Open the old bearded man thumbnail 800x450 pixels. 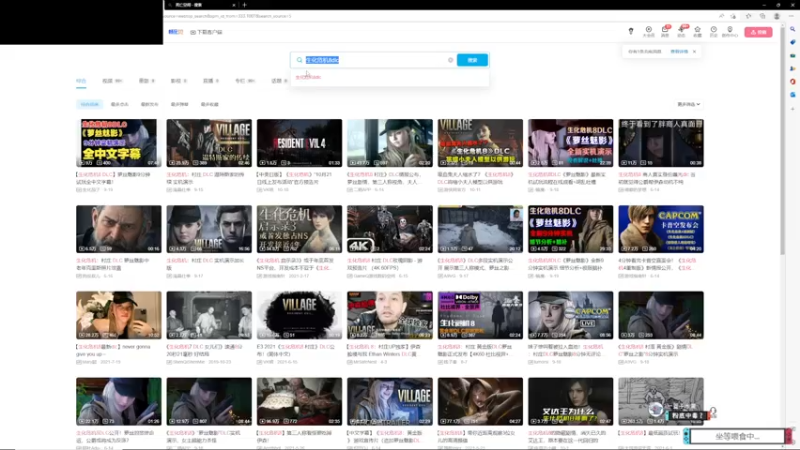pyautogui.click(x=119, y=229)
